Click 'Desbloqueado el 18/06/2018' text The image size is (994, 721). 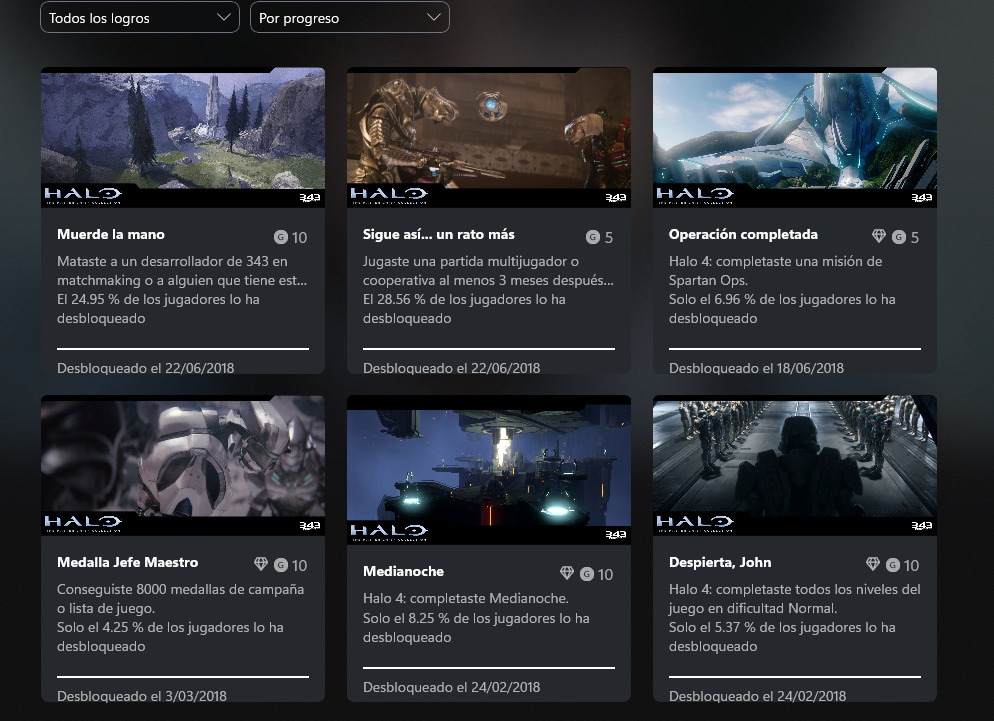pyautogui.click(x=756, y=368)
